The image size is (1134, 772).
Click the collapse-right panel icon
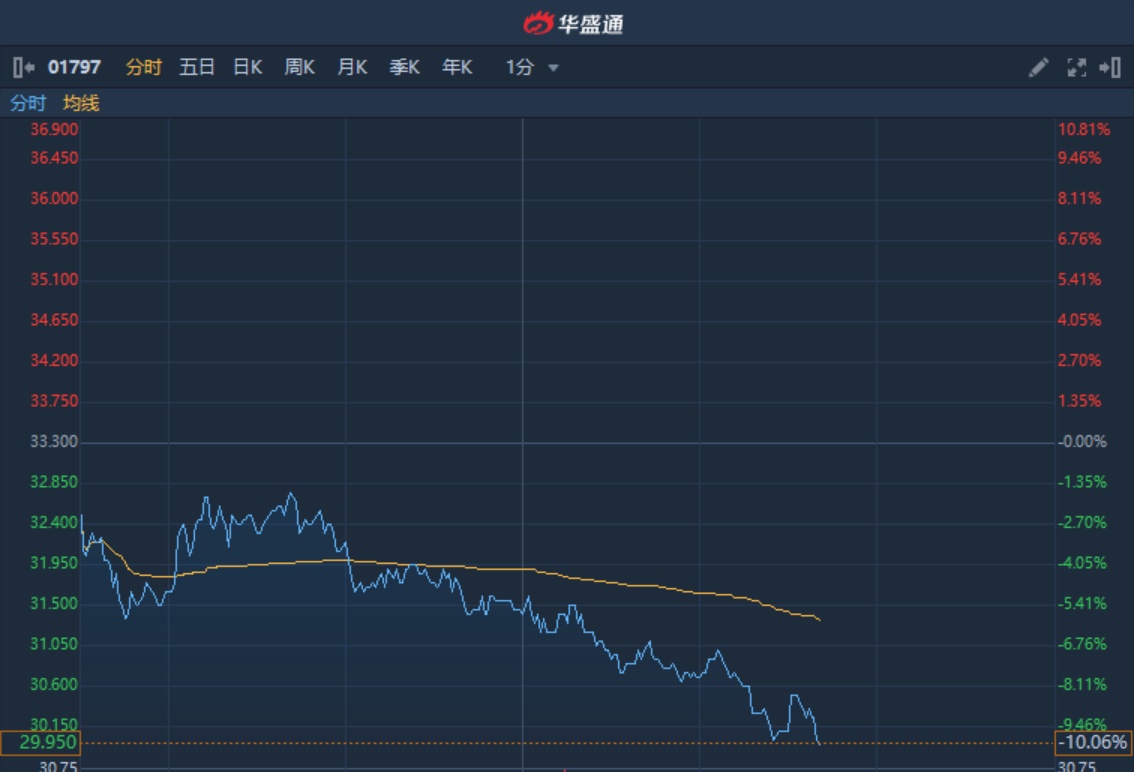[1109, 68]
